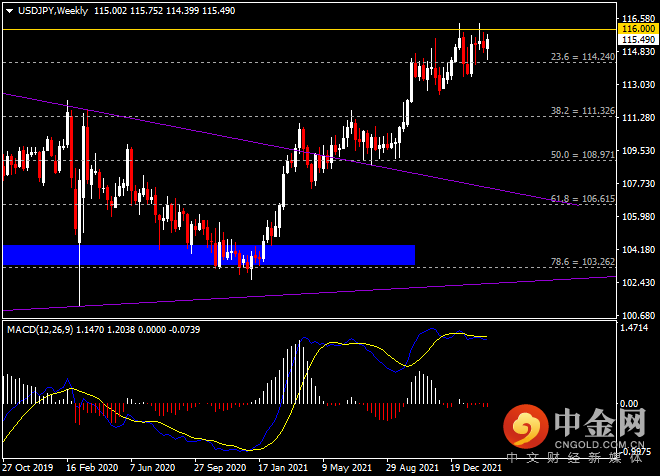
Task: Click the 116.000 yellow price label
Action: click(638, 29)
